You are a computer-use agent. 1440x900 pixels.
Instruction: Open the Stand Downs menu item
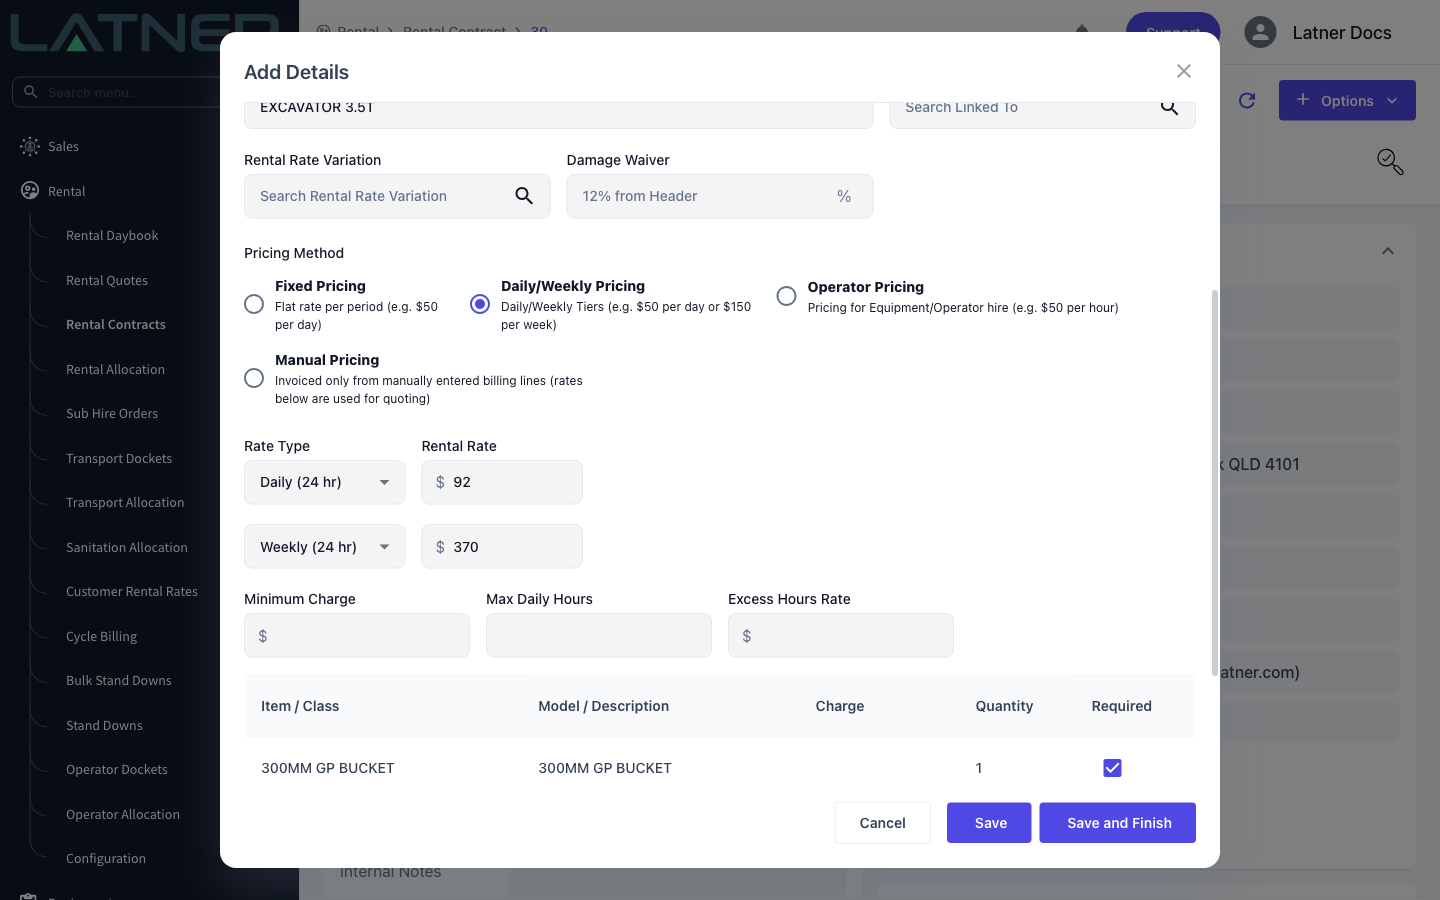(x=104, y=726)
